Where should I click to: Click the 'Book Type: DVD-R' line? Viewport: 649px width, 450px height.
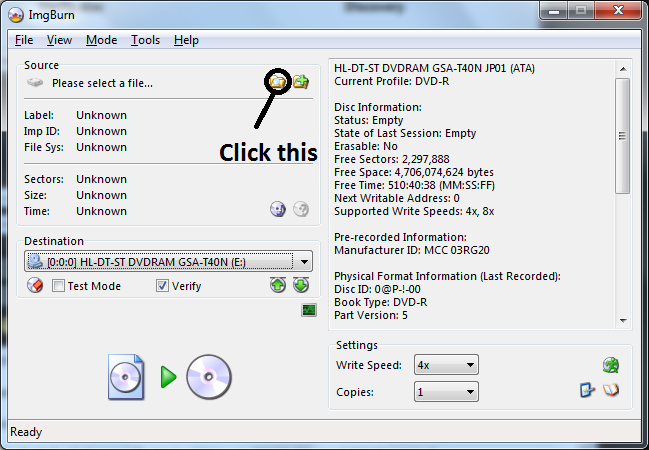[380, 302]
